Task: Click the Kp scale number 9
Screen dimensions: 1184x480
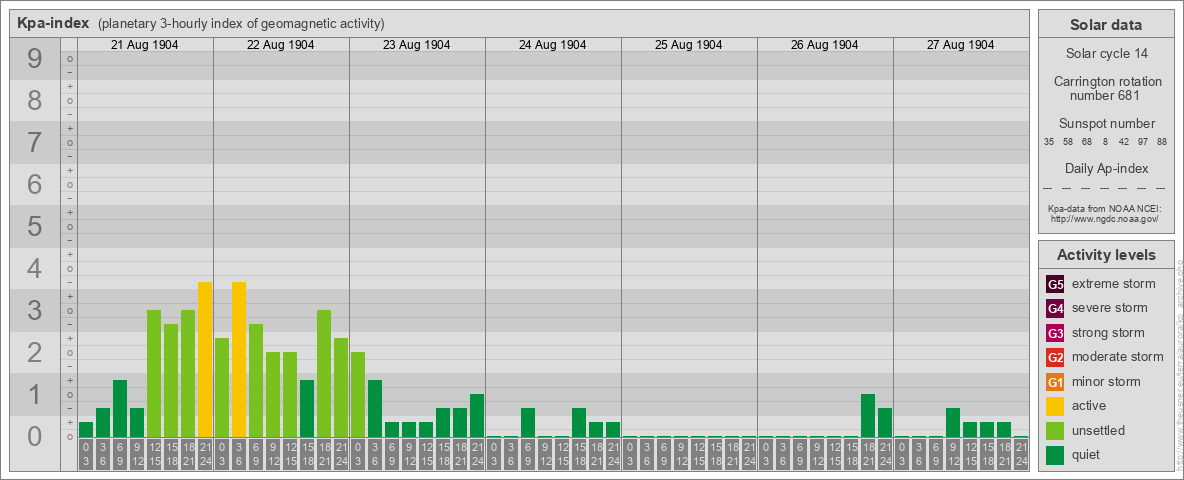Action: pyautogui.click(x=35, y=59)
